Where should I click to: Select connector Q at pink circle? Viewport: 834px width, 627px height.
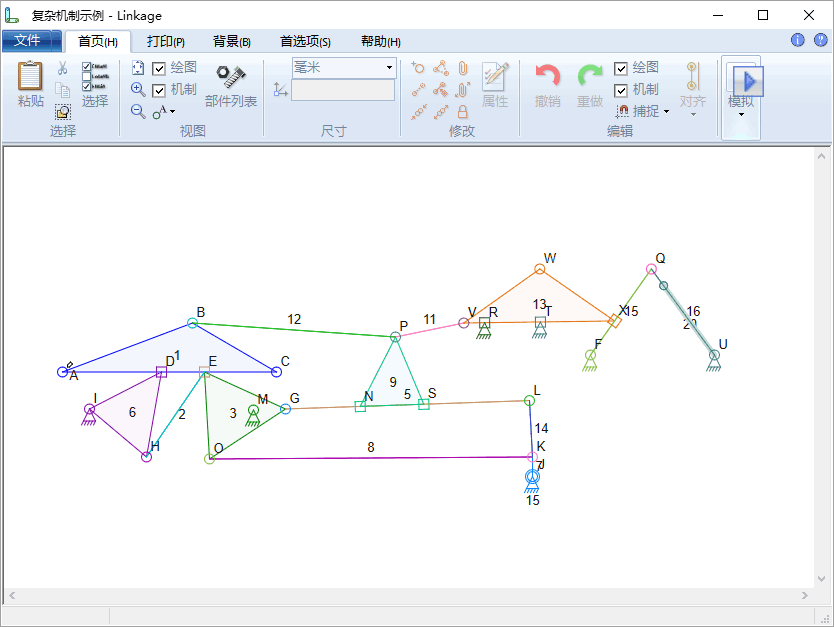click(651, 269)
